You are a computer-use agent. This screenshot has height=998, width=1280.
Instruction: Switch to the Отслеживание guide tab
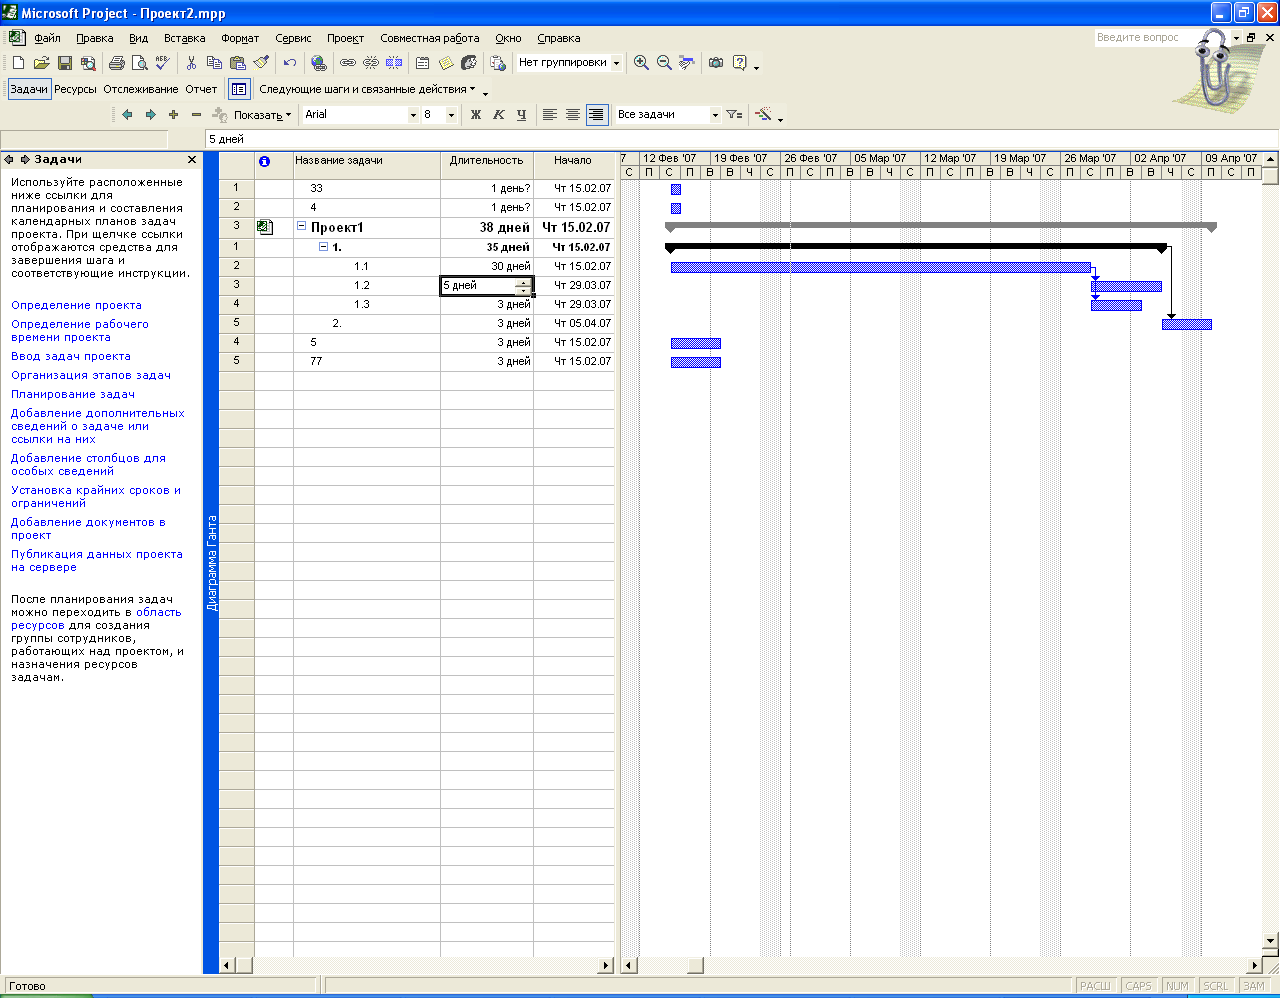(141, 89)
